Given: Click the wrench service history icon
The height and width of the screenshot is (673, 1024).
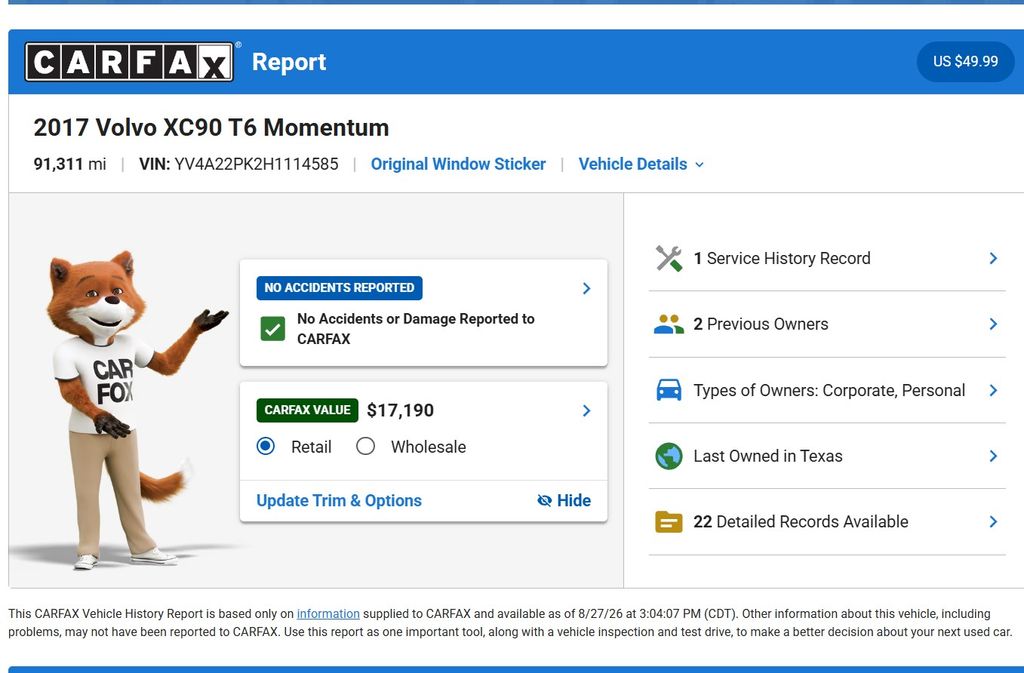Looking at the screenshot, I should tap(669, 258).
